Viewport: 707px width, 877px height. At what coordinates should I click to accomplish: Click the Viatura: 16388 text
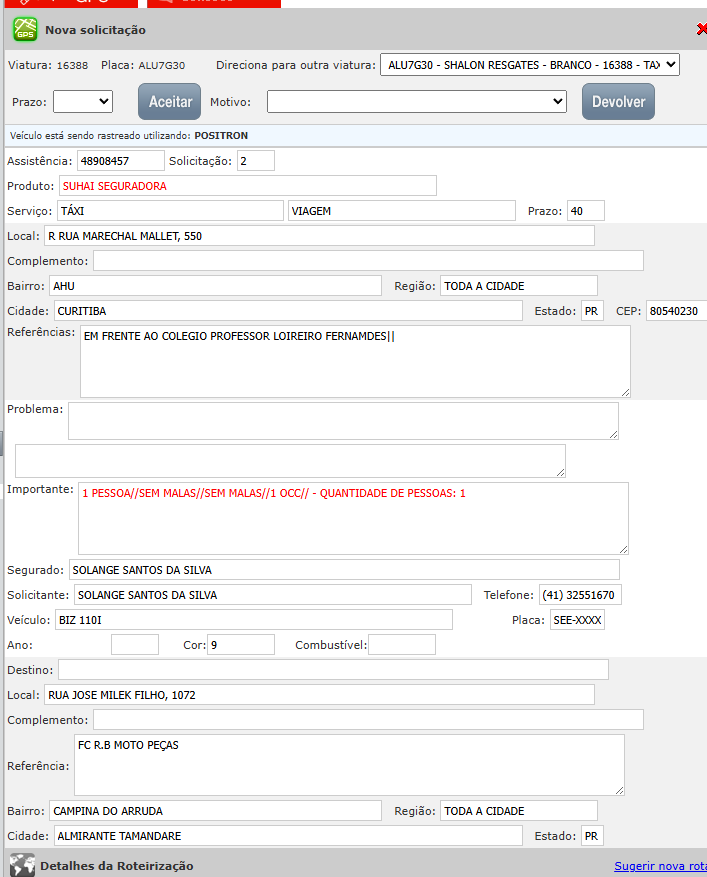tap(48, 65)
